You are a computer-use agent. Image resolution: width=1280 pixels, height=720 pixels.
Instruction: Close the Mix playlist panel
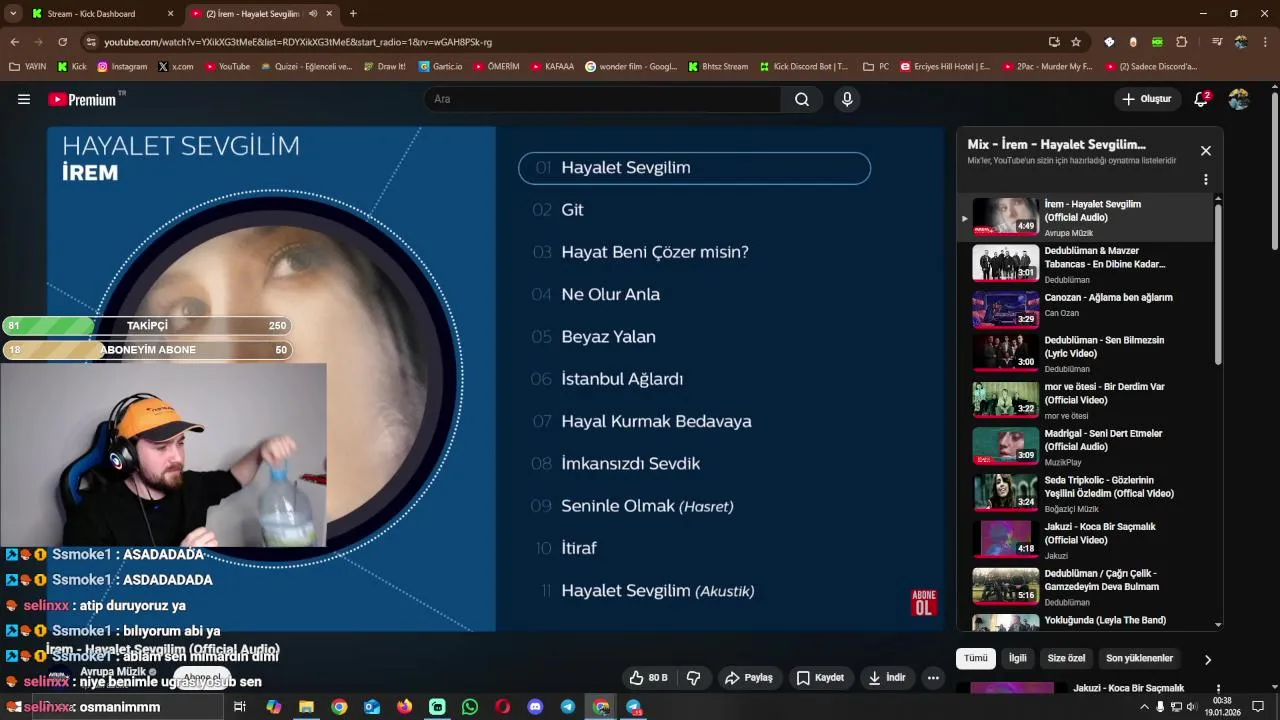tap(1206, 151)
